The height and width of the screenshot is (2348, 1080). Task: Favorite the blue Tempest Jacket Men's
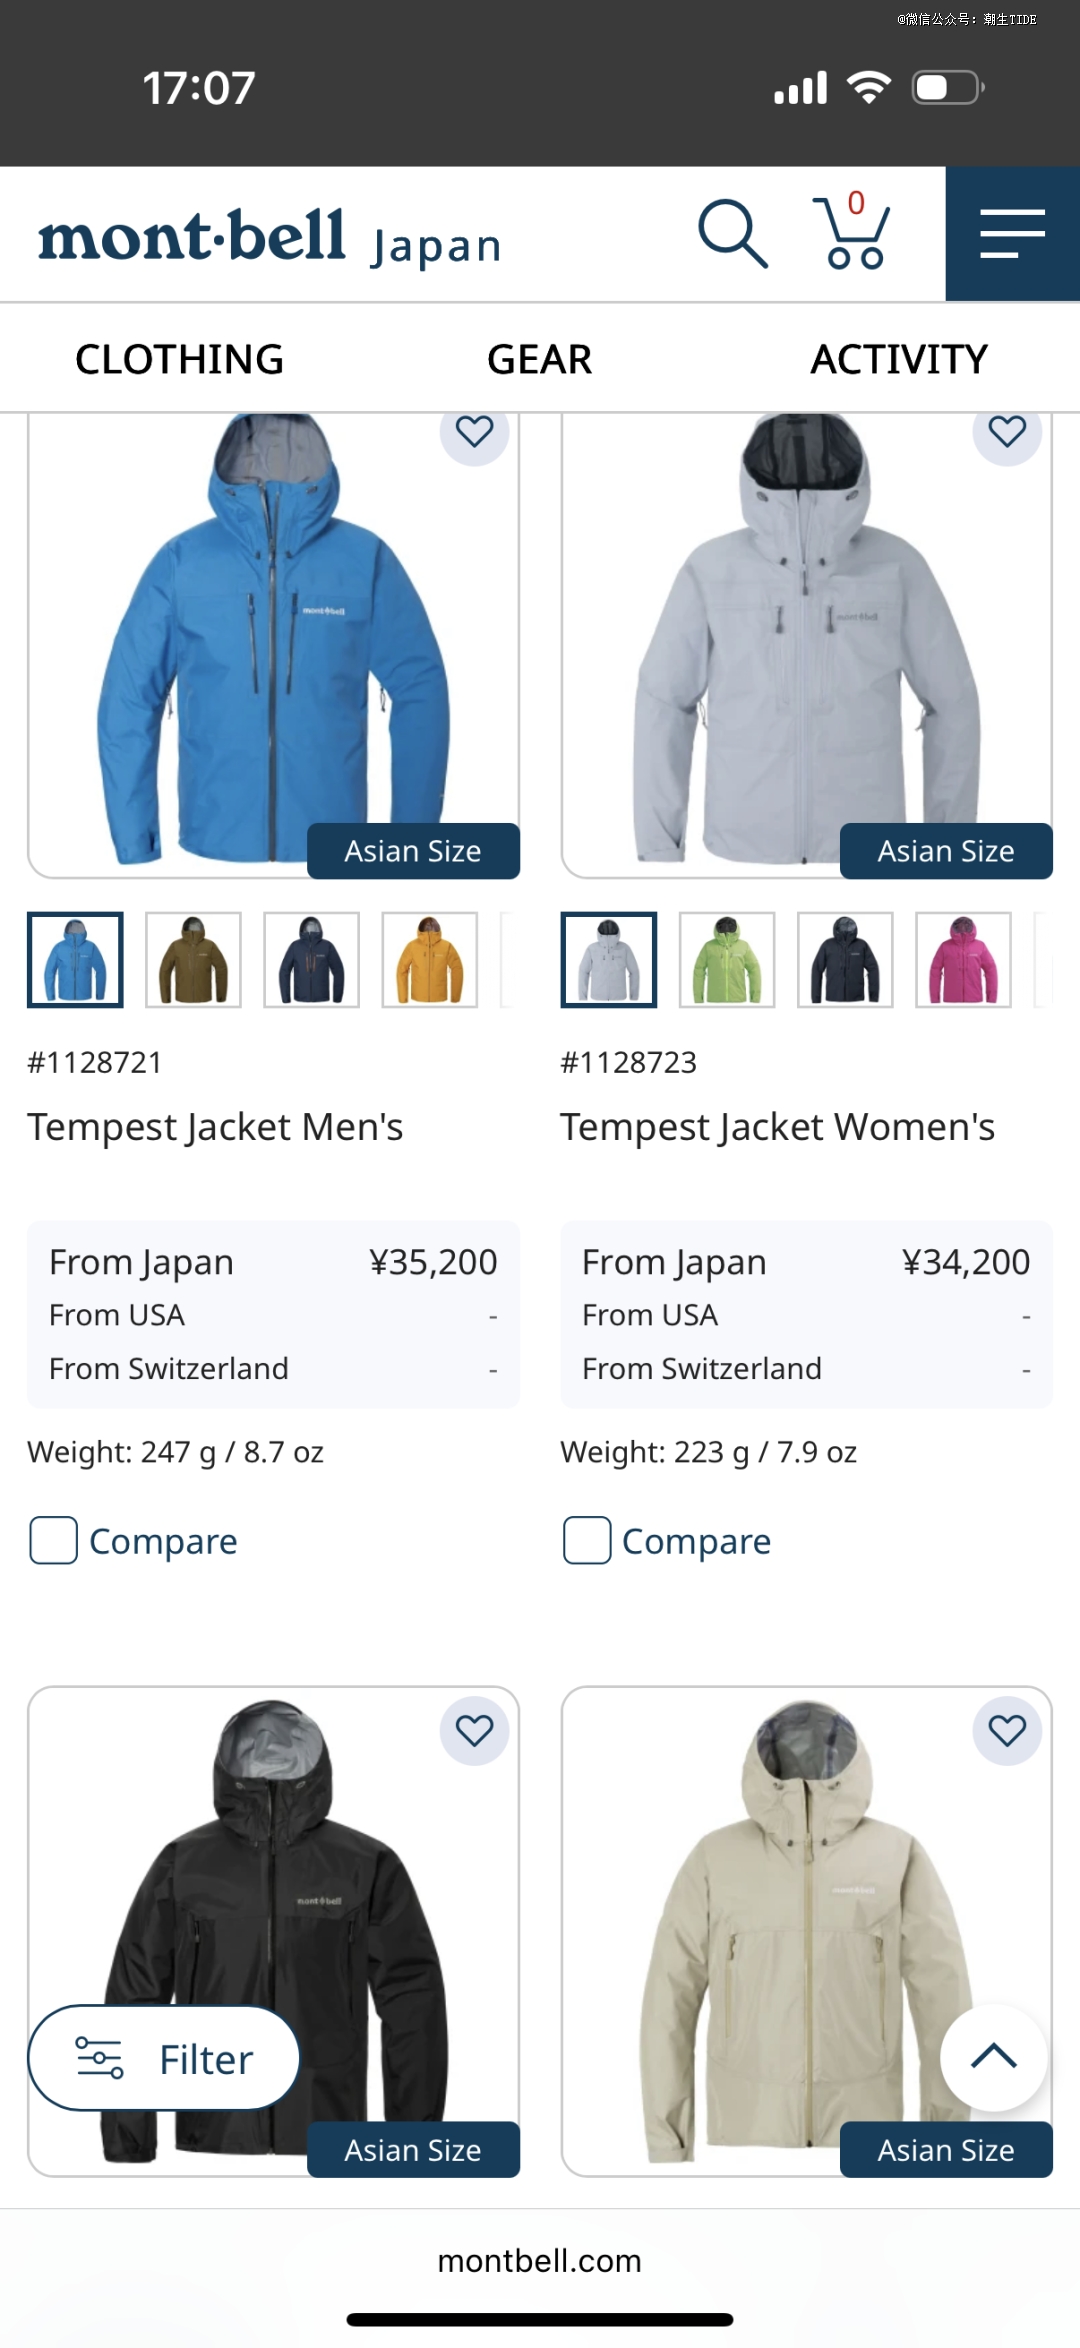pos(474,432)
